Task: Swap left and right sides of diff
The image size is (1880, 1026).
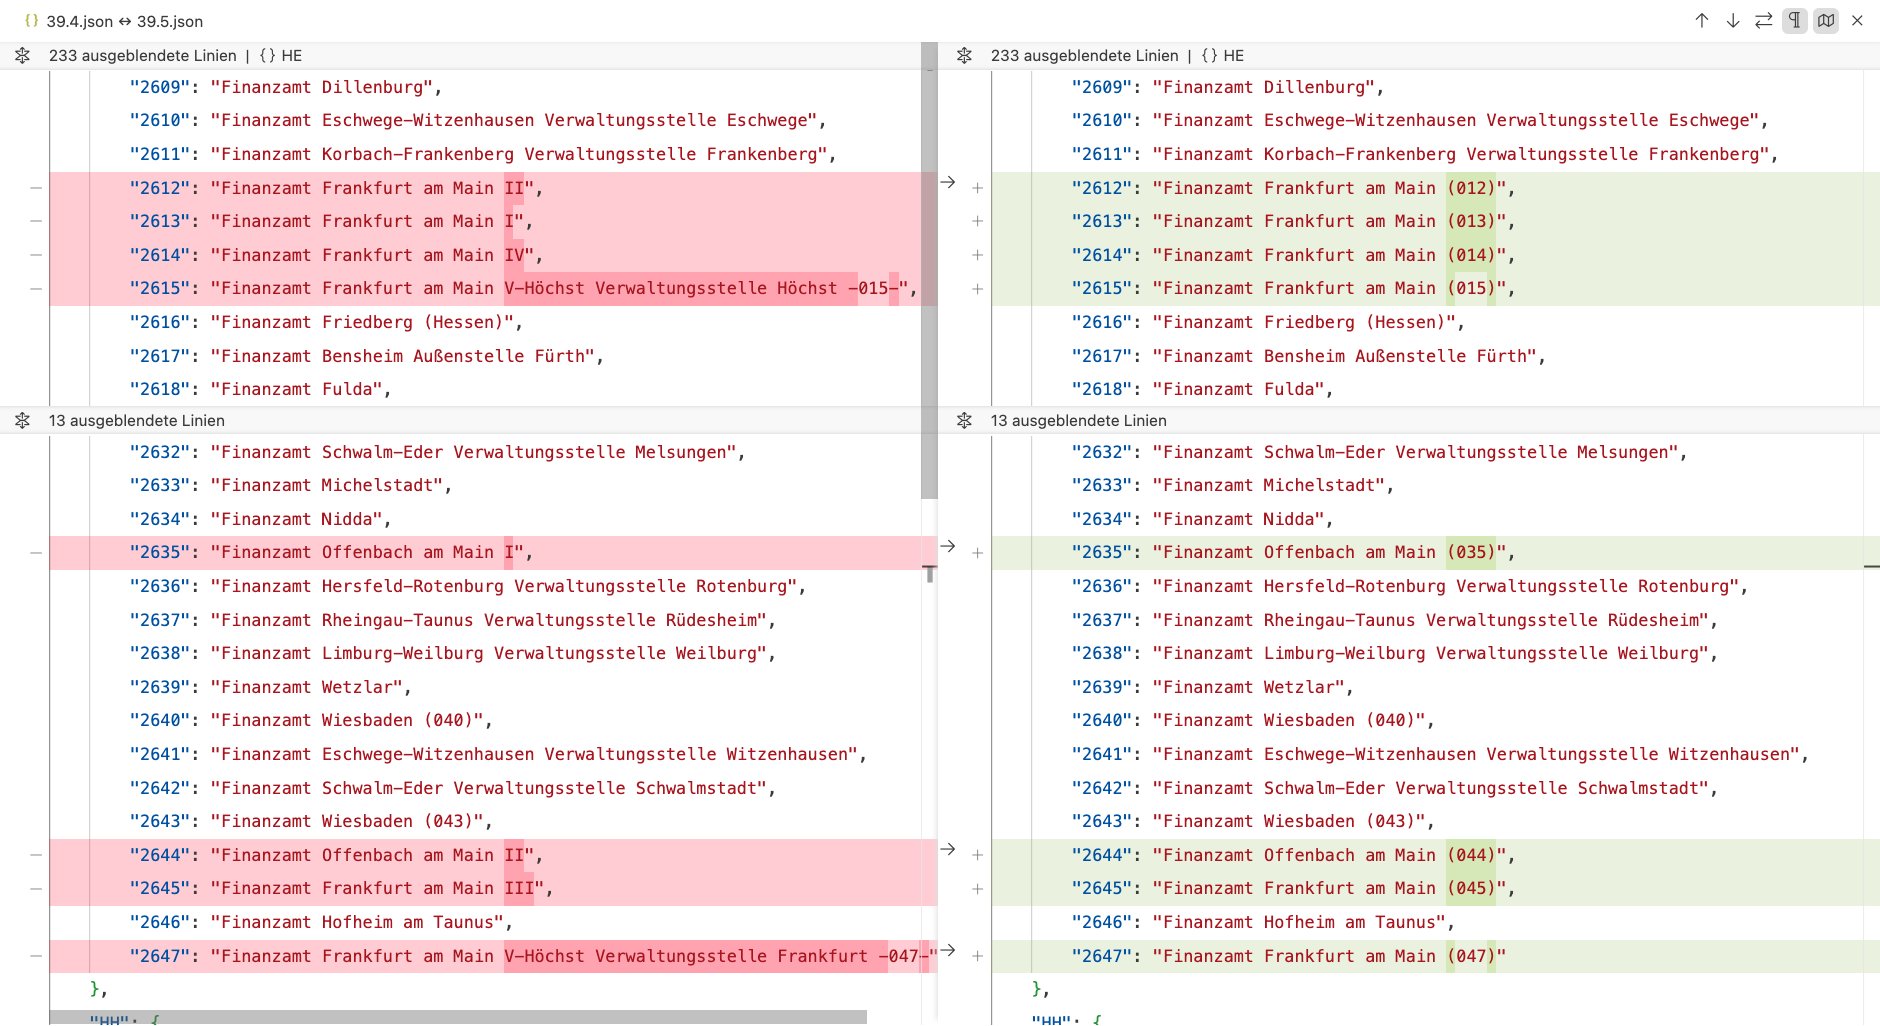Action: [1763, 21]
